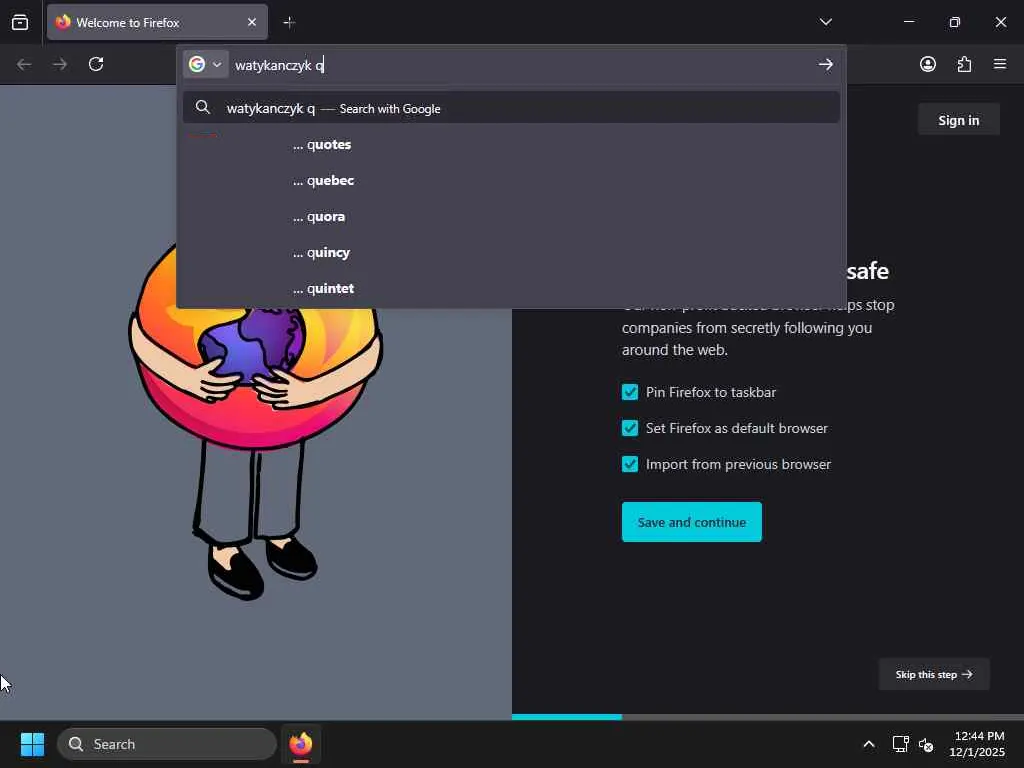Viewport: 1024px width, 768px height.
Task: Open the muted volume tray icon
Action: (925, 744)
